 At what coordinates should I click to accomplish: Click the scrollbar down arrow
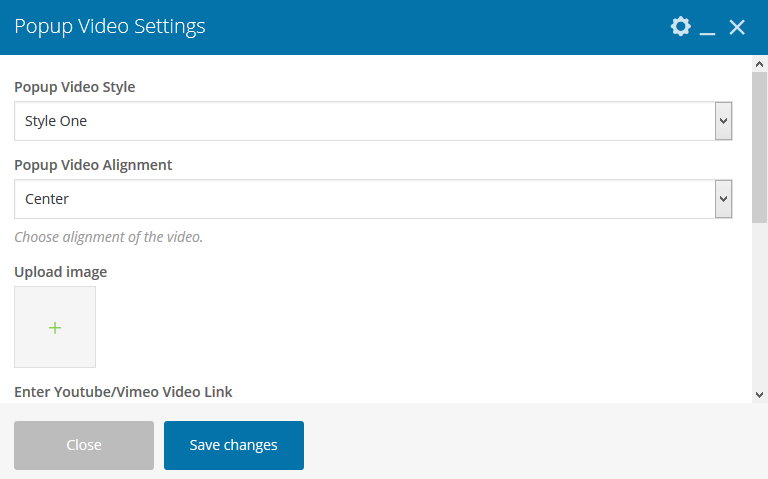click(x=759, y=394)
